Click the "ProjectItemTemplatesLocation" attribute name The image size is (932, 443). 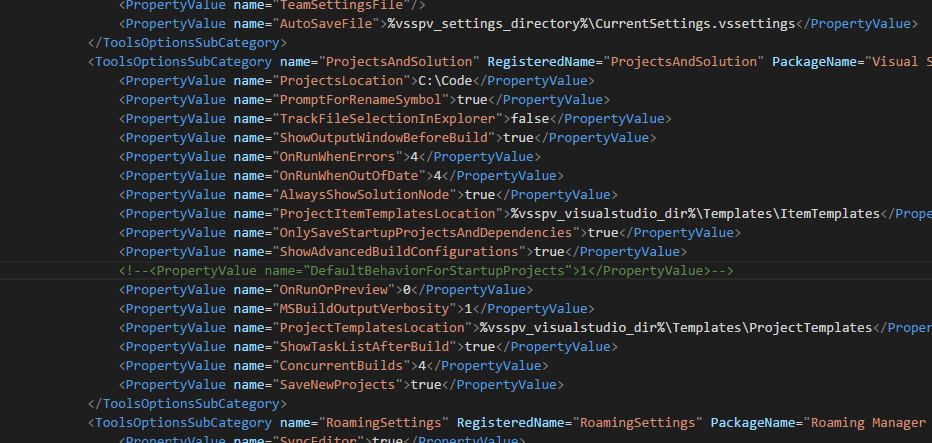388,213
